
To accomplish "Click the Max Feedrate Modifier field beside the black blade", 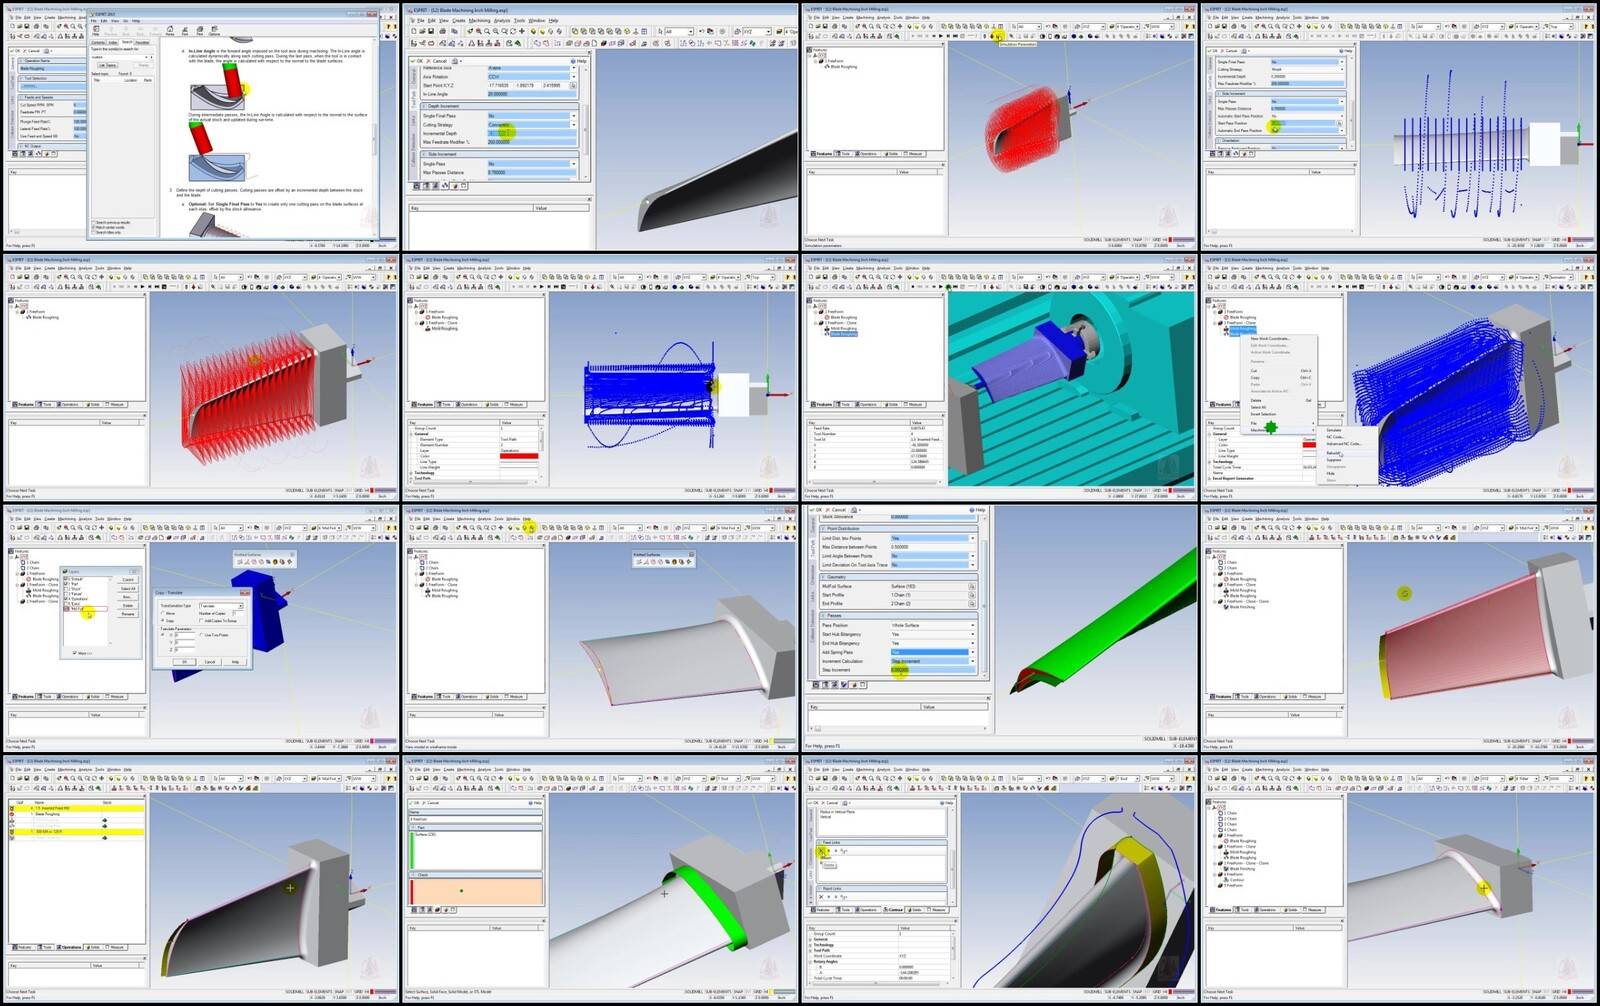I will [x=532, y=142].
